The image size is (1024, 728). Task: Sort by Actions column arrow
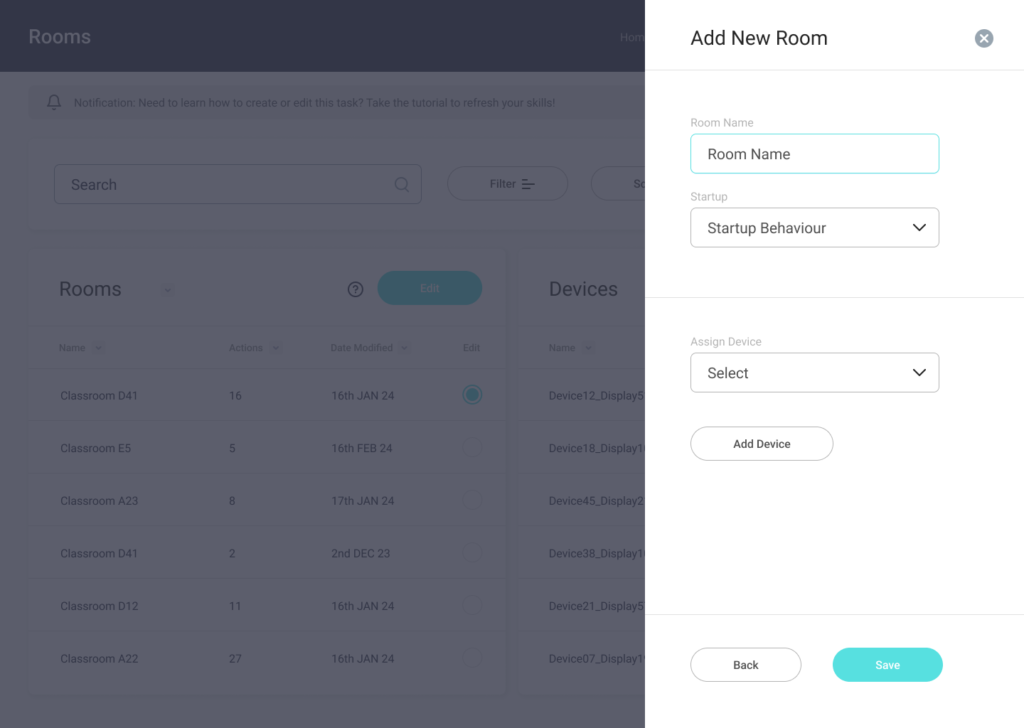point(275,348)
